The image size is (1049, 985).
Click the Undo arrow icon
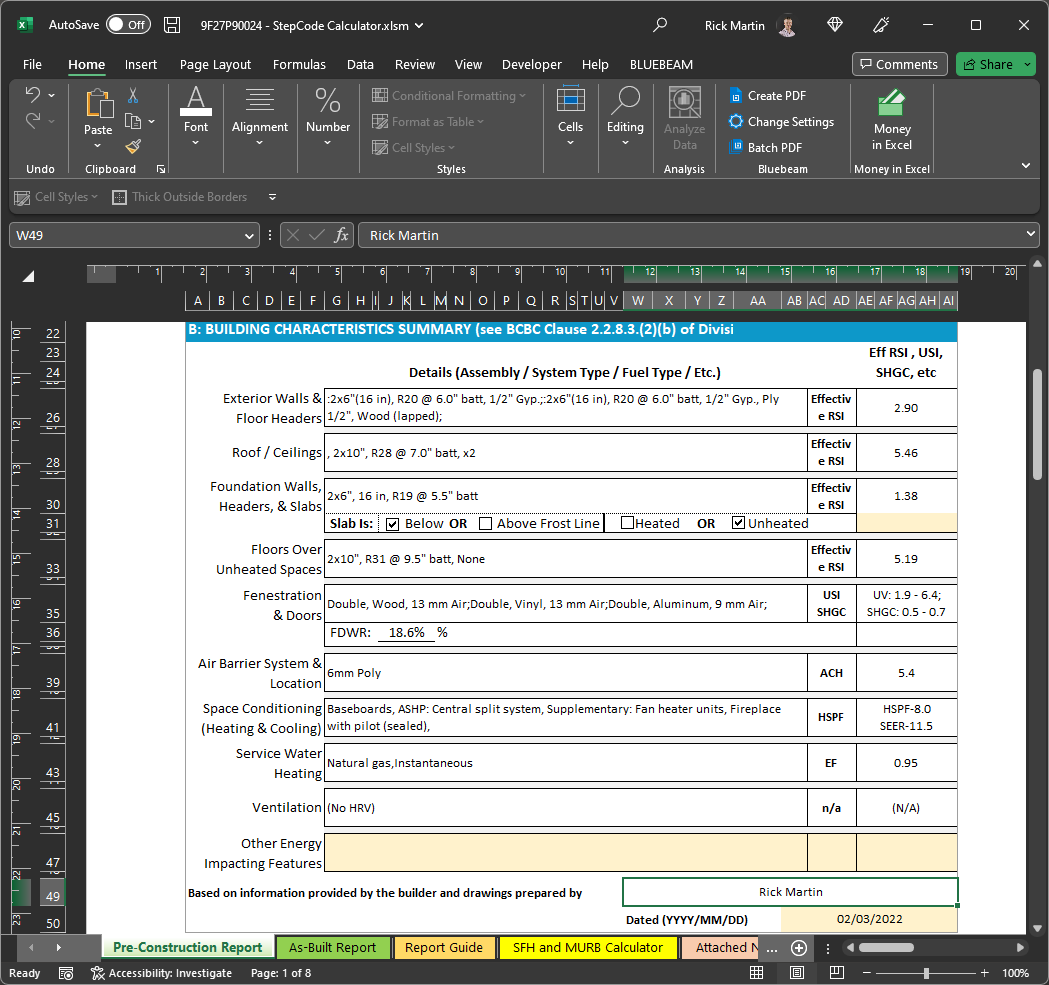pyautogui.click(x=32, y=94)
